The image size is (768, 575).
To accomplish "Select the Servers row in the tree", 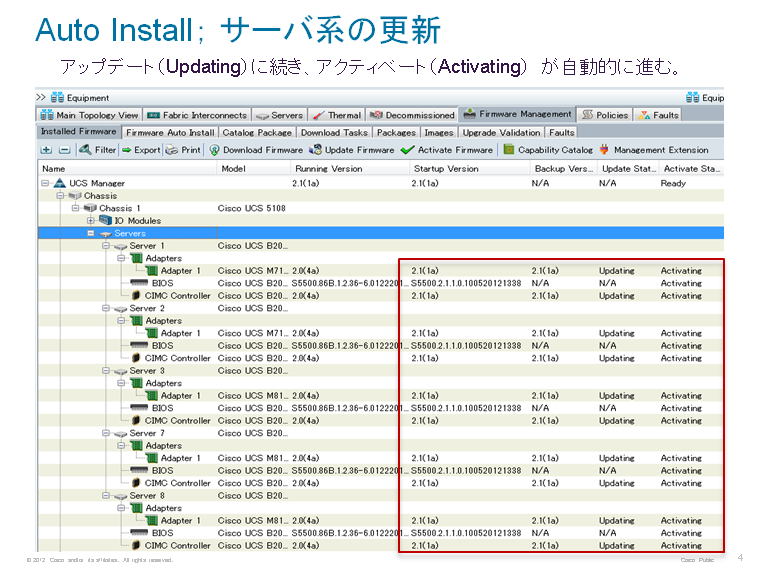I will [129, 233].
